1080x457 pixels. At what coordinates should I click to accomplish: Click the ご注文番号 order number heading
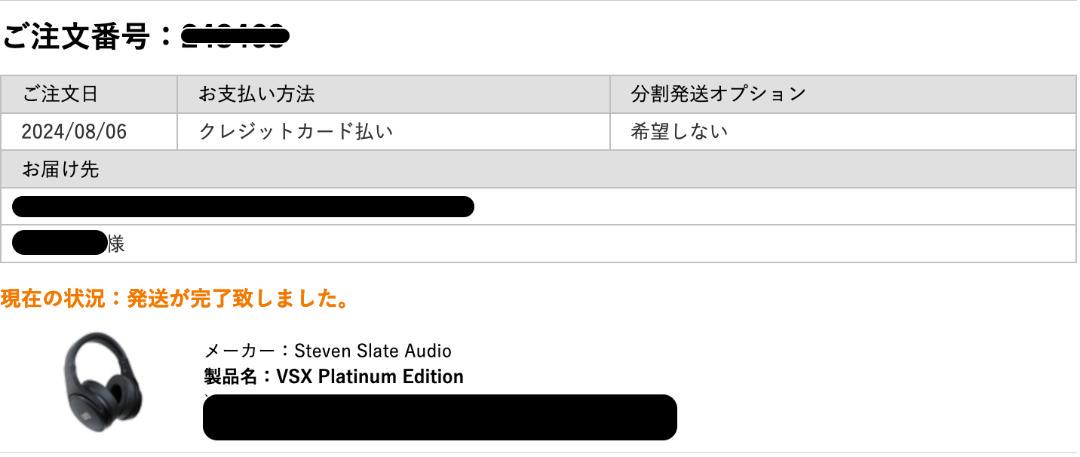(145, 37)
